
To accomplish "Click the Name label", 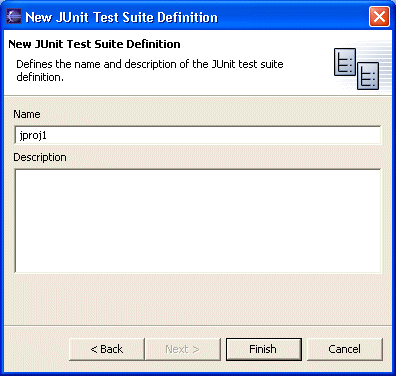I will point(27,114).
